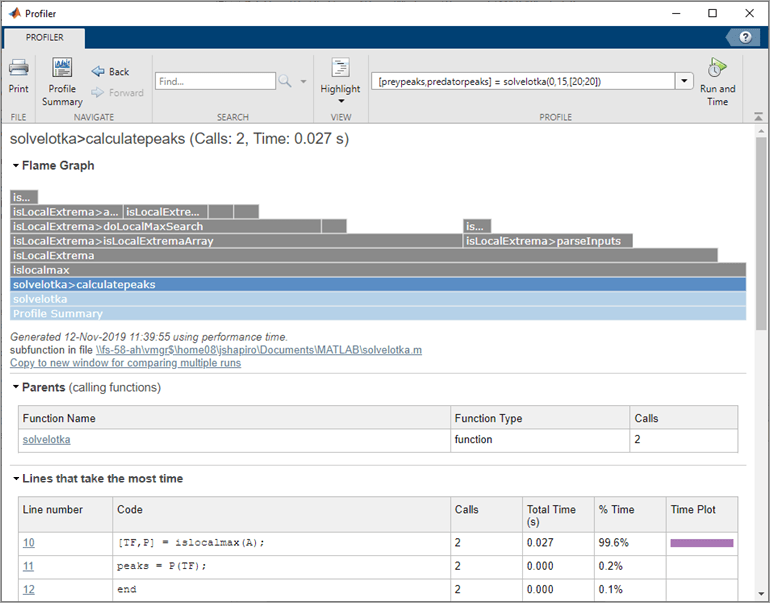Collapse the Flame Graph section

(16, 166)
